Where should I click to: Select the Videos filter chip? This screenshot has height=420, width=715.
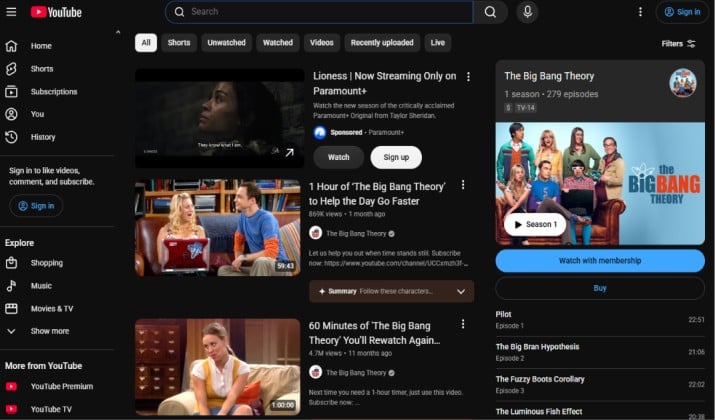322,42
